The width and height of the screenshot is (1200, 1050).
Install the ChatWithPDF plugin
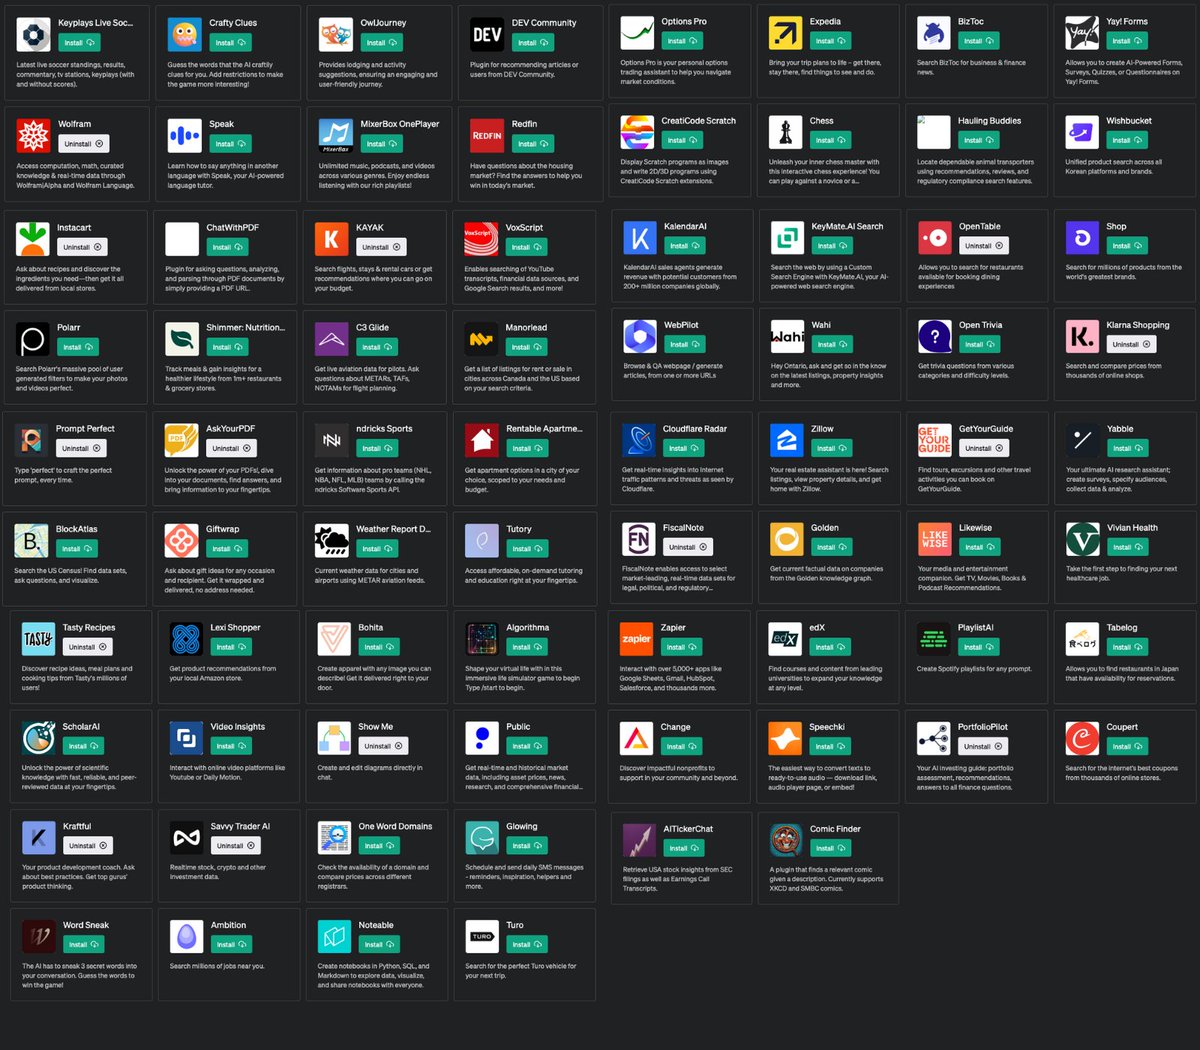coord(227,247)
